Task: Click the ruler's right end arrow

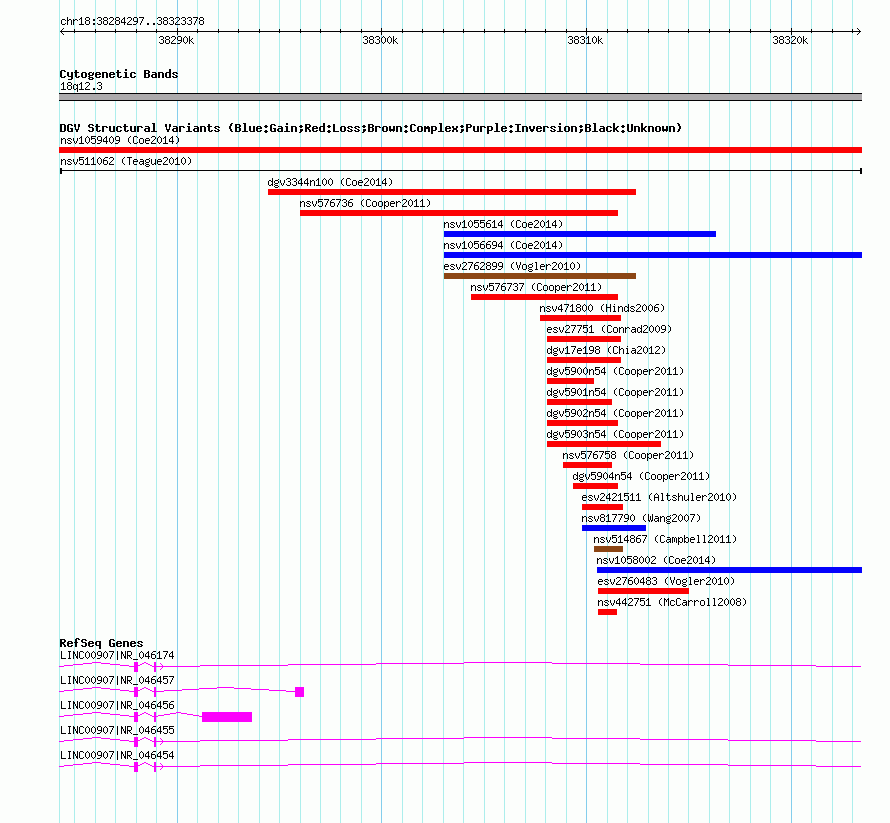Action: [x=858, y=32]
